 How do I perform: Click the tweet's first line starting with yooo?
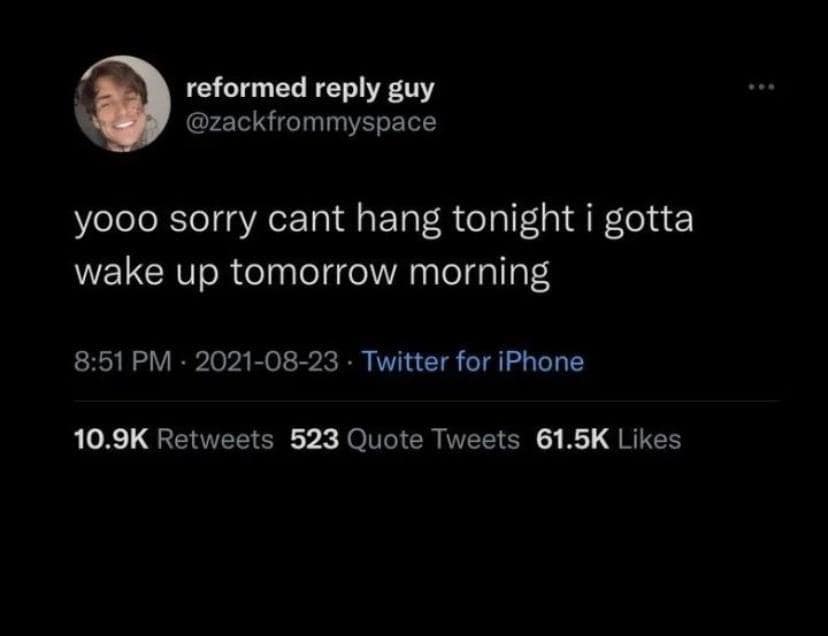pyautogui.click(x=384, y=219)
